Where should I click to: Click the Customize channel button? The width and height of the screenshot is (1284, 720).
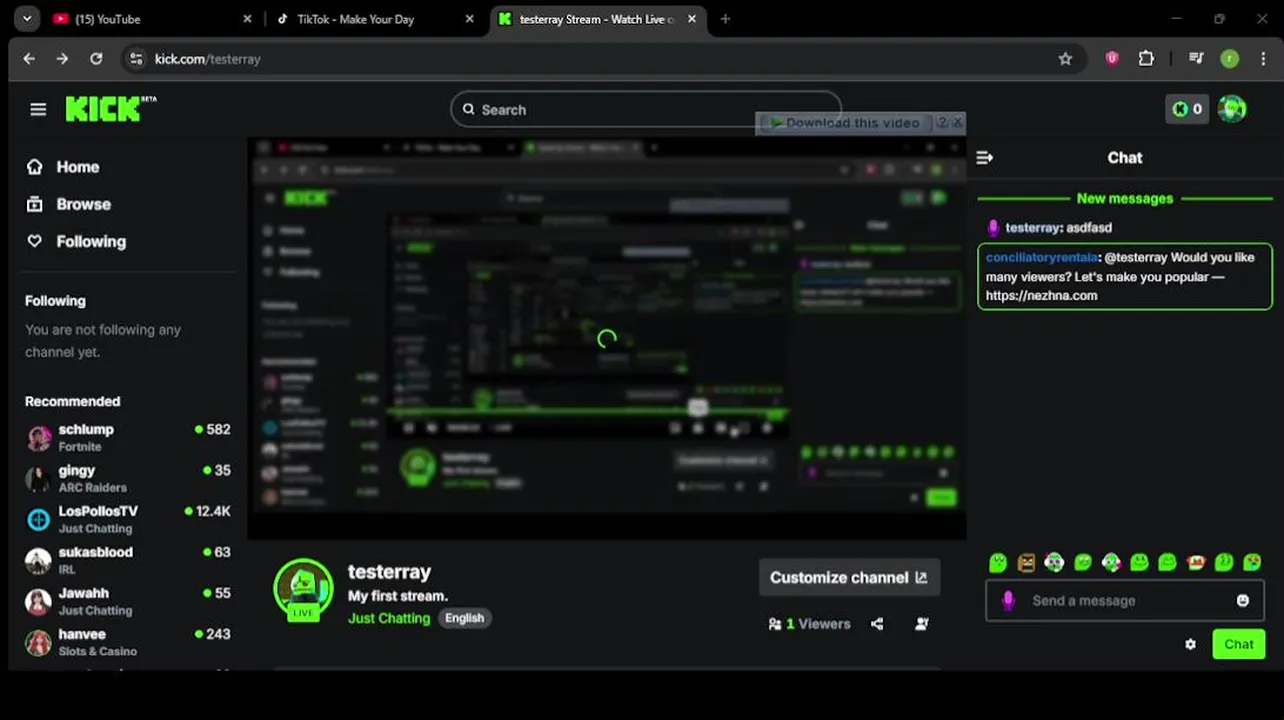[849, 578]
